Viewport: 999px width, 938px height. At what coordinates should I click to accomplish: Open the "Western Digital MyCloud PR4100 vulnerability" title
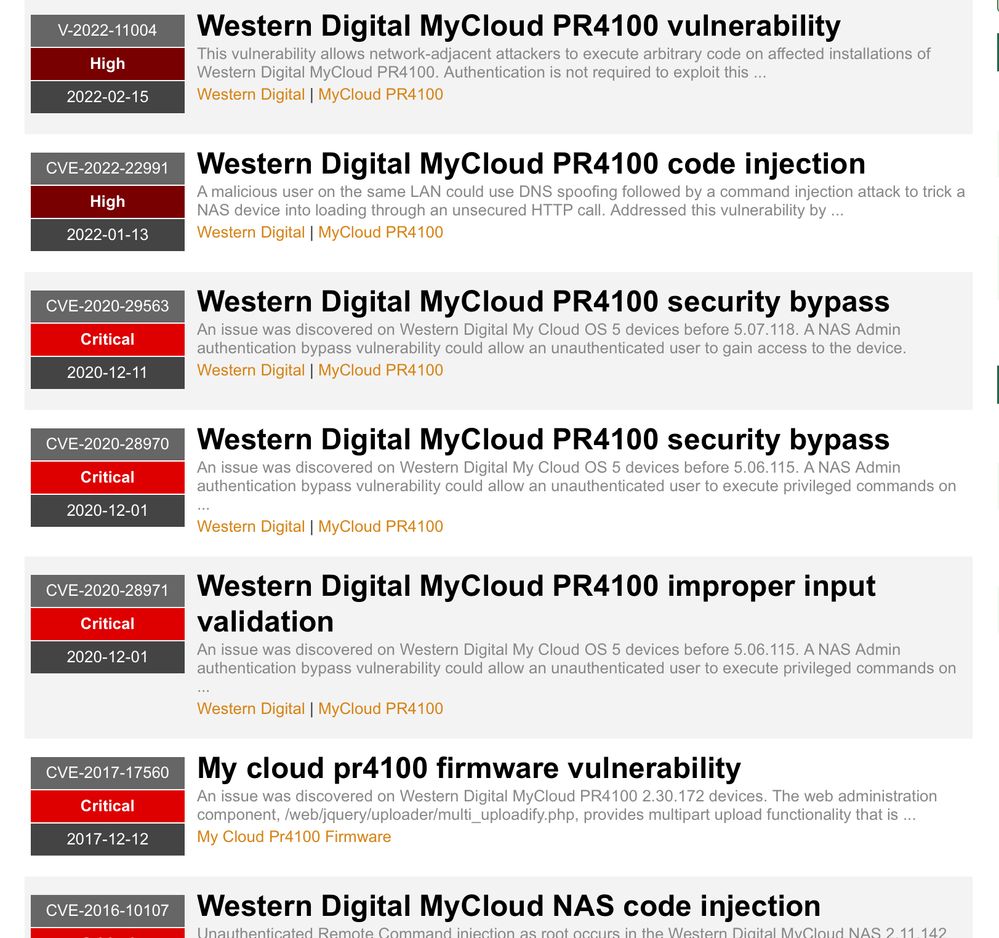click(518, 26)
